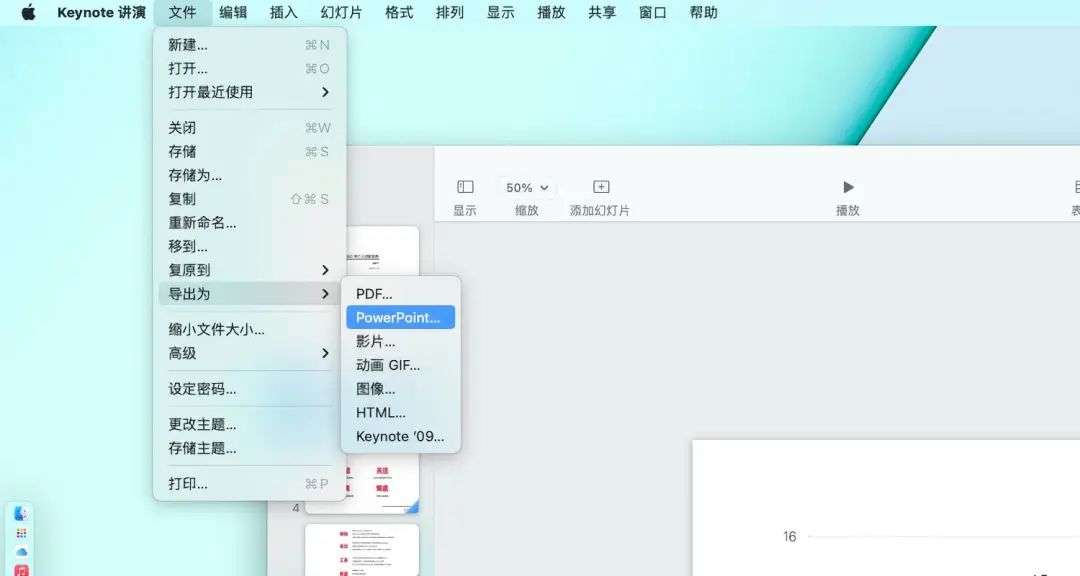The height and width of the screenshot is (576, 1080).
Task: Expand 打开最近使用 submenu
Action: (x=249, y=92)
